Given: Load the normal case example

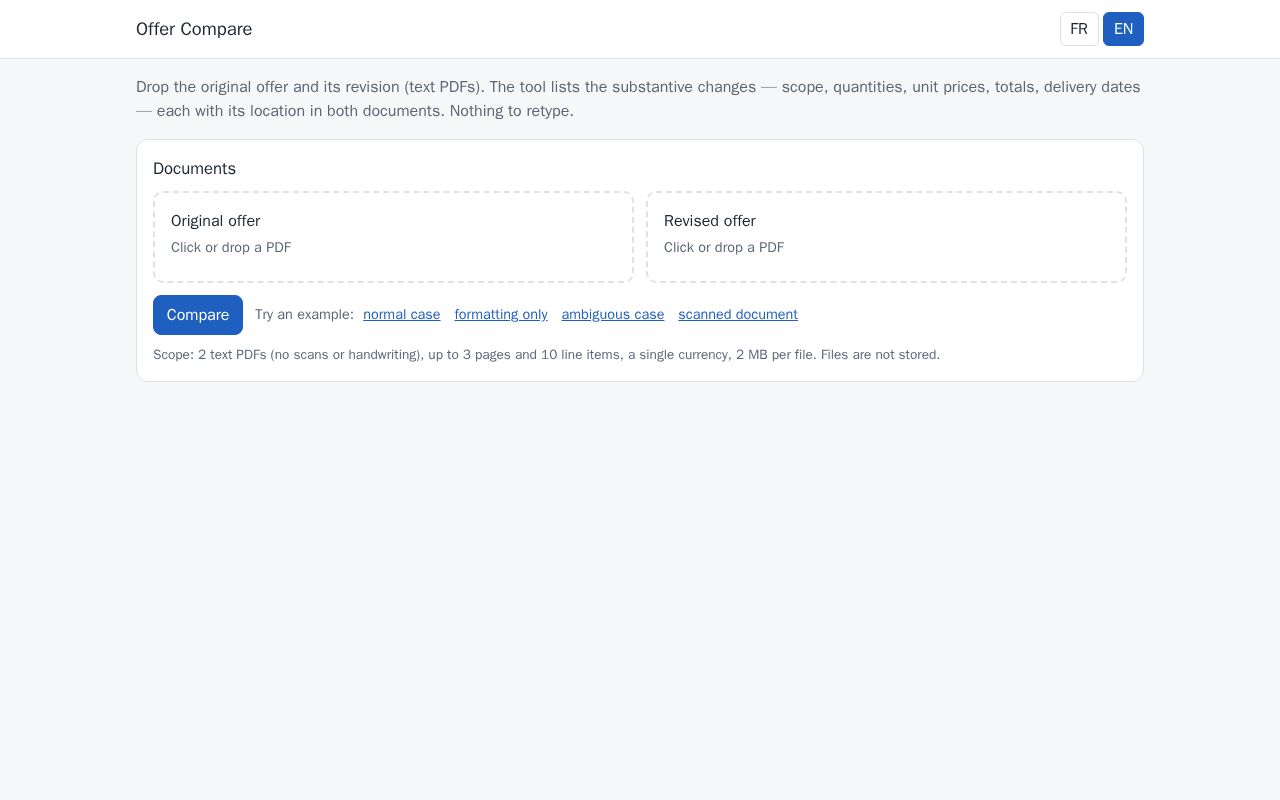Looking at the screenshot, I should pos(402,314).
